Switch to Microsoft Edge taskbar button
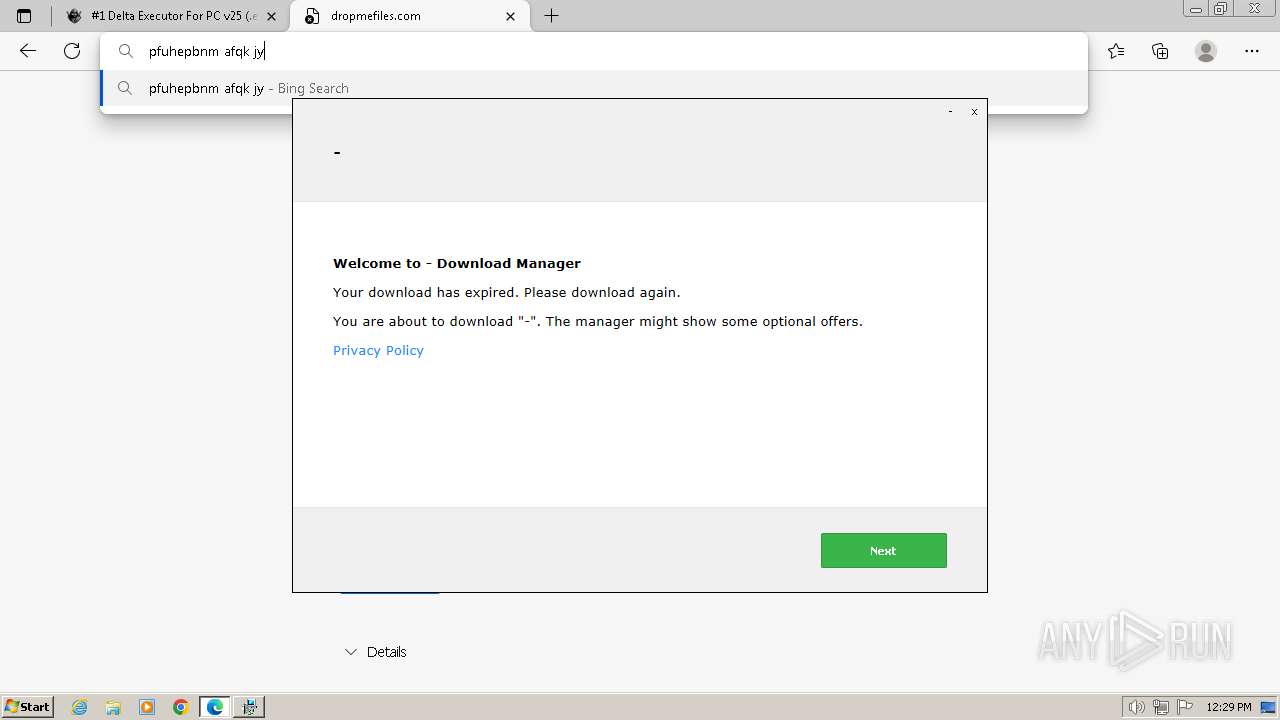The height and width of the screenshot is (720, 1280). pyautogui.click(x=215, y=707)
